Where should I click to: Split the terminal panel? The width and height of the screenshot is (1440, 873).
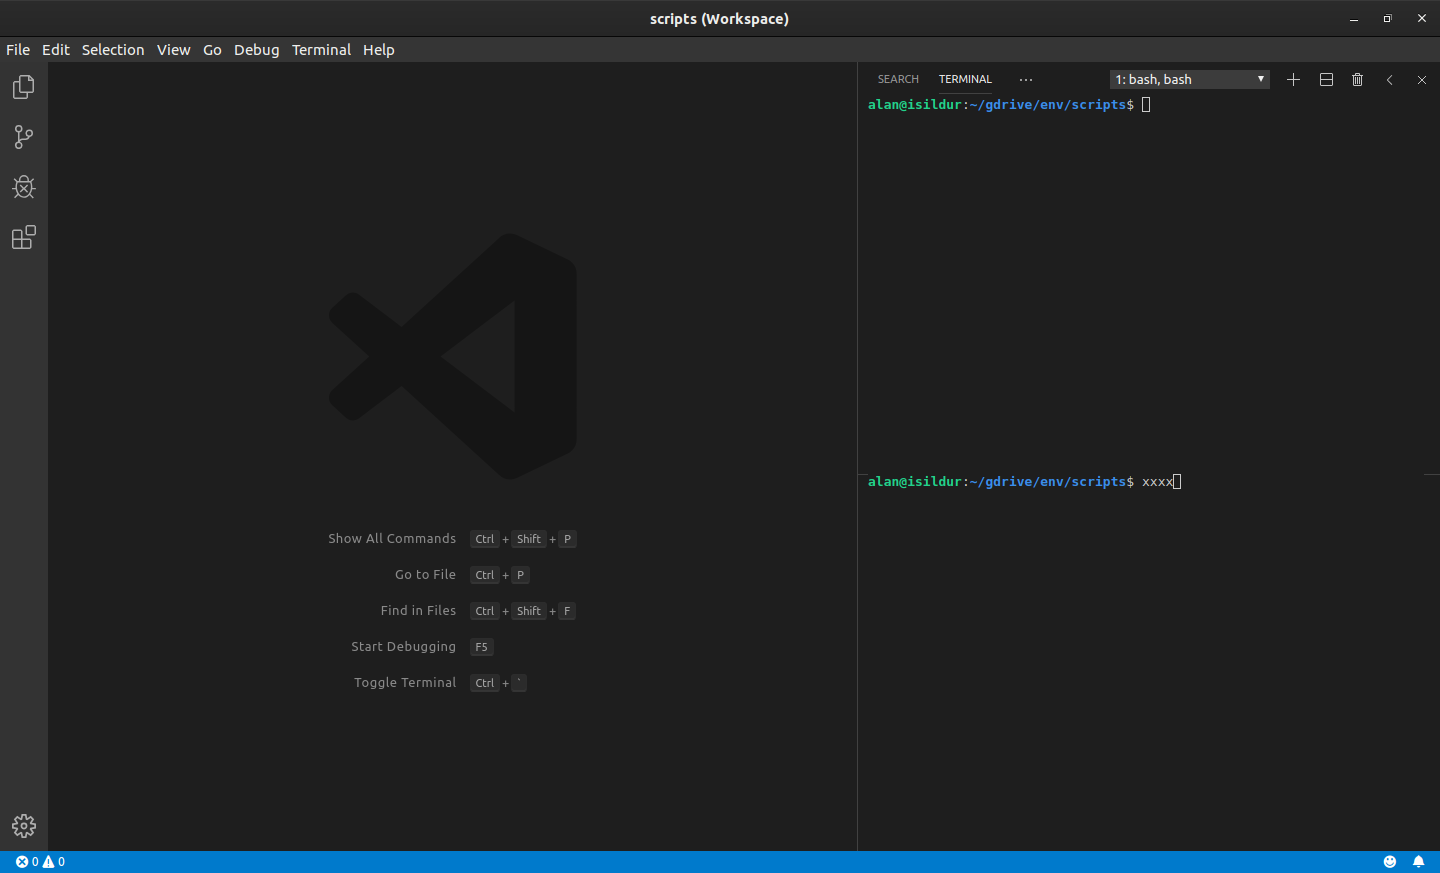1325,79
